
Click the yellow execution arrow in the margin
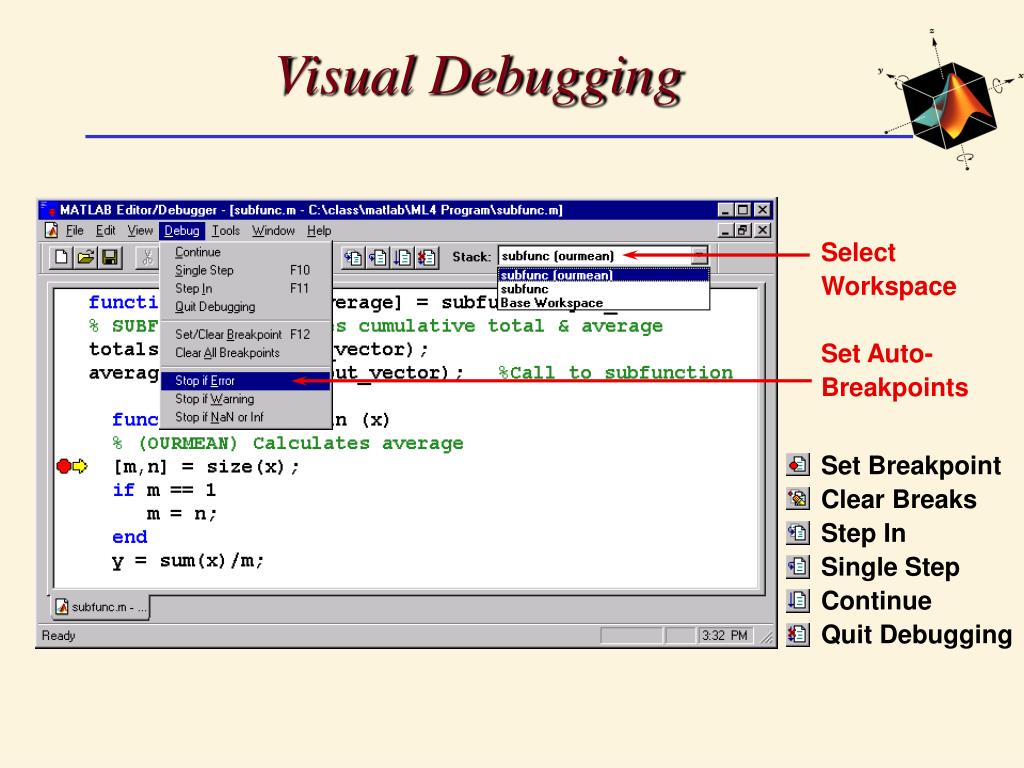[80, 466]
